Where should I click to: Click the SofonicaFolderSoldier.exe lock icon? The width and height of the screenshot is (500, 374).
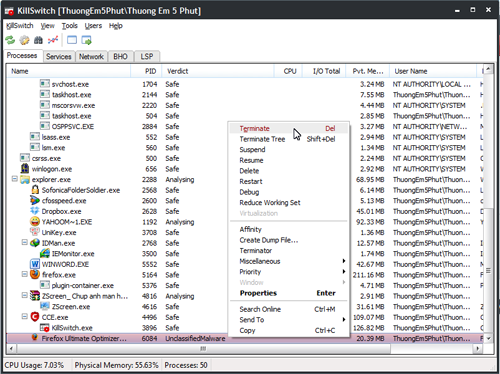[x=35, y=190]
